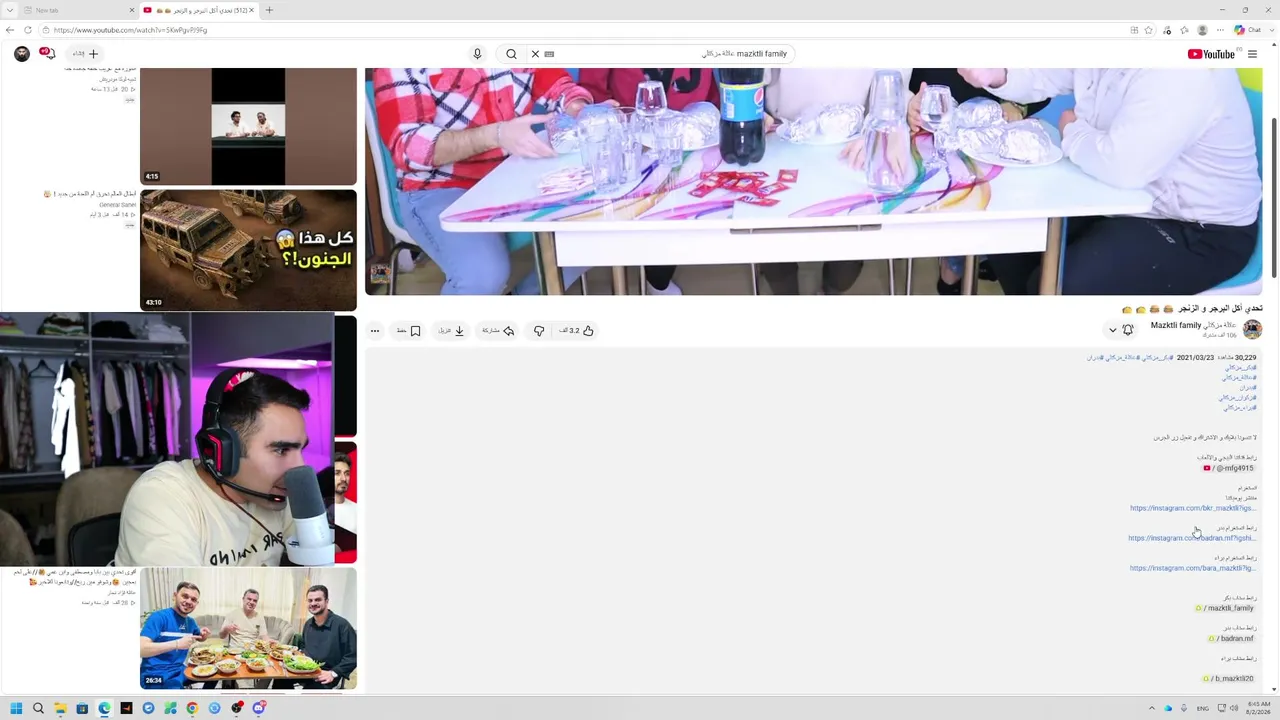Reload the page
1280x720 pixels.
pos(28,30)
